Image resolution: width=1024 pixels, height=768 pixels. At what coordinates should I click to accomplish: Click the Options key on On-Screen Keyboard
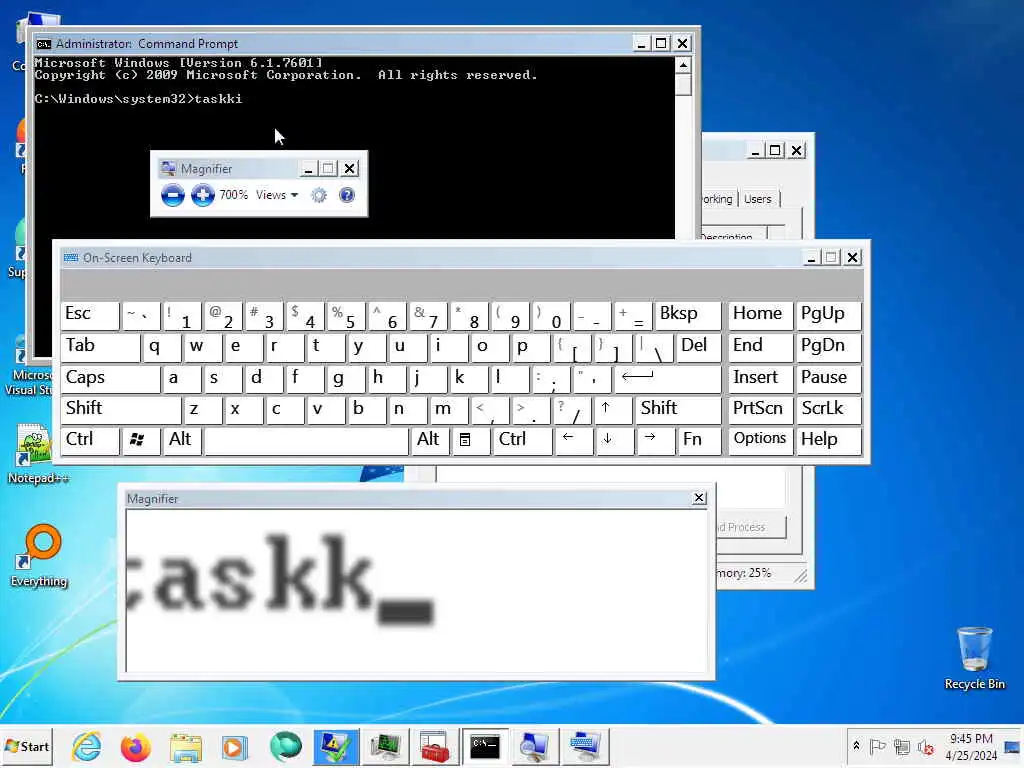[760, 440]
